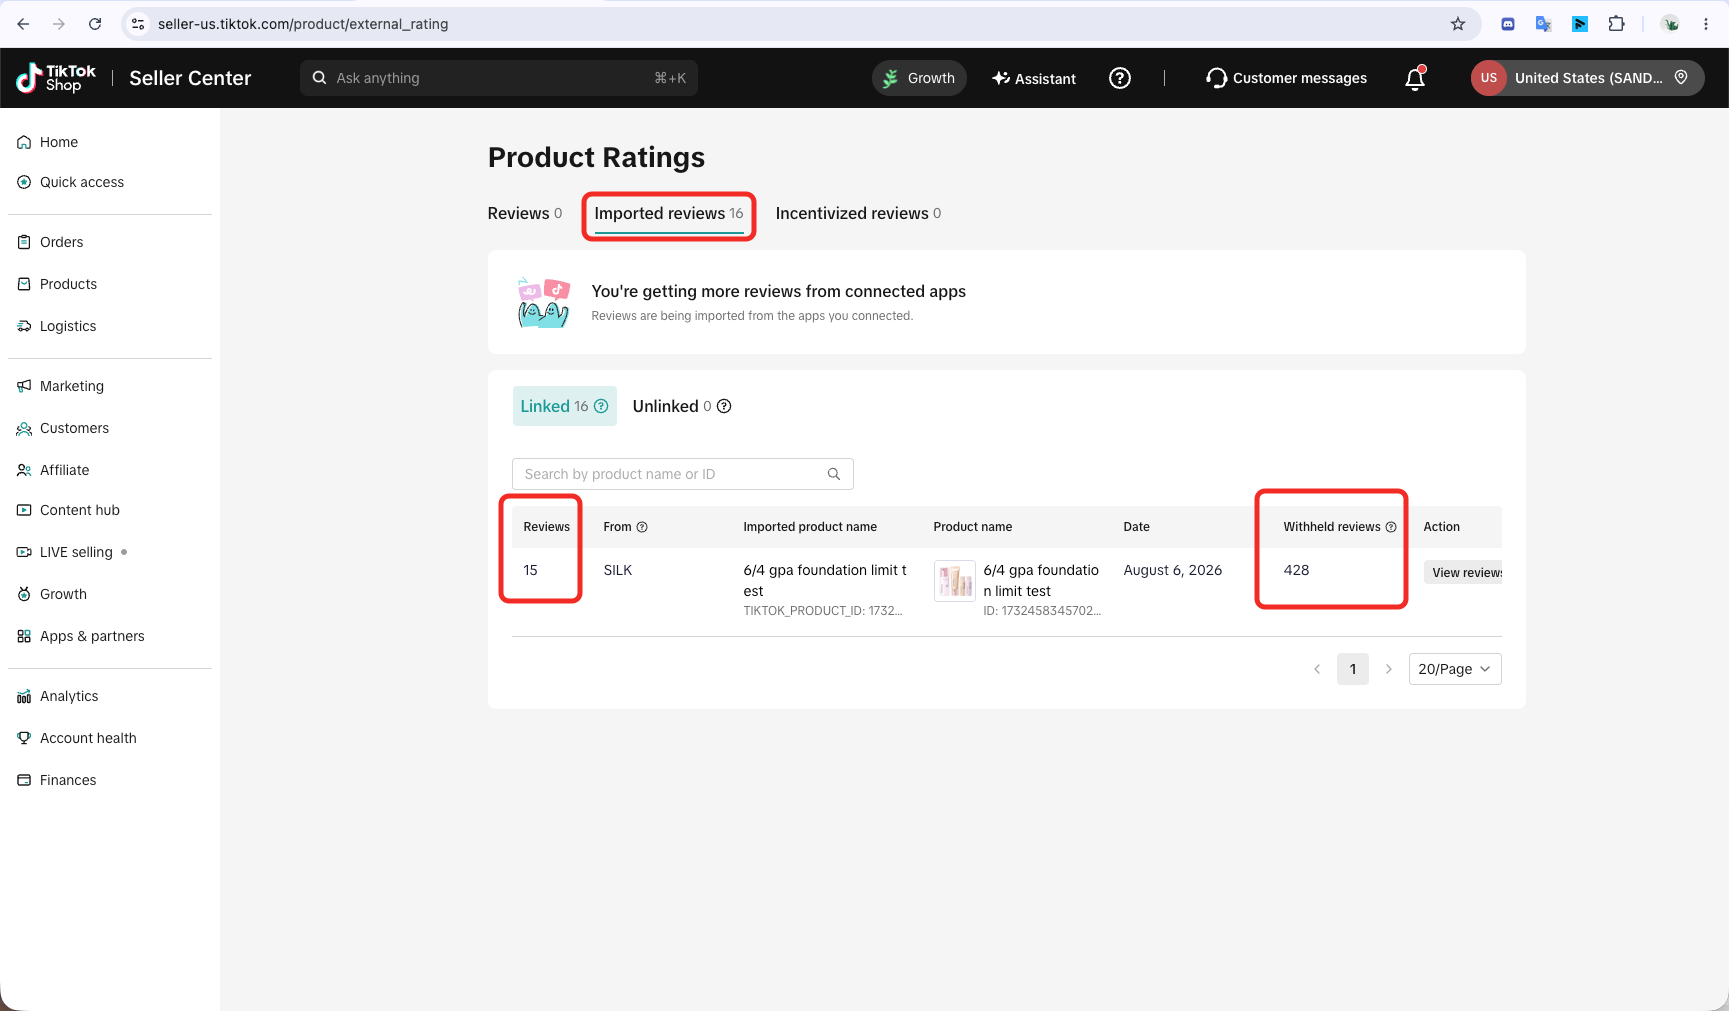Open the TikTok Shop logo home link
Viewport: 1729px width, 1011px height.
click(56, 78)
